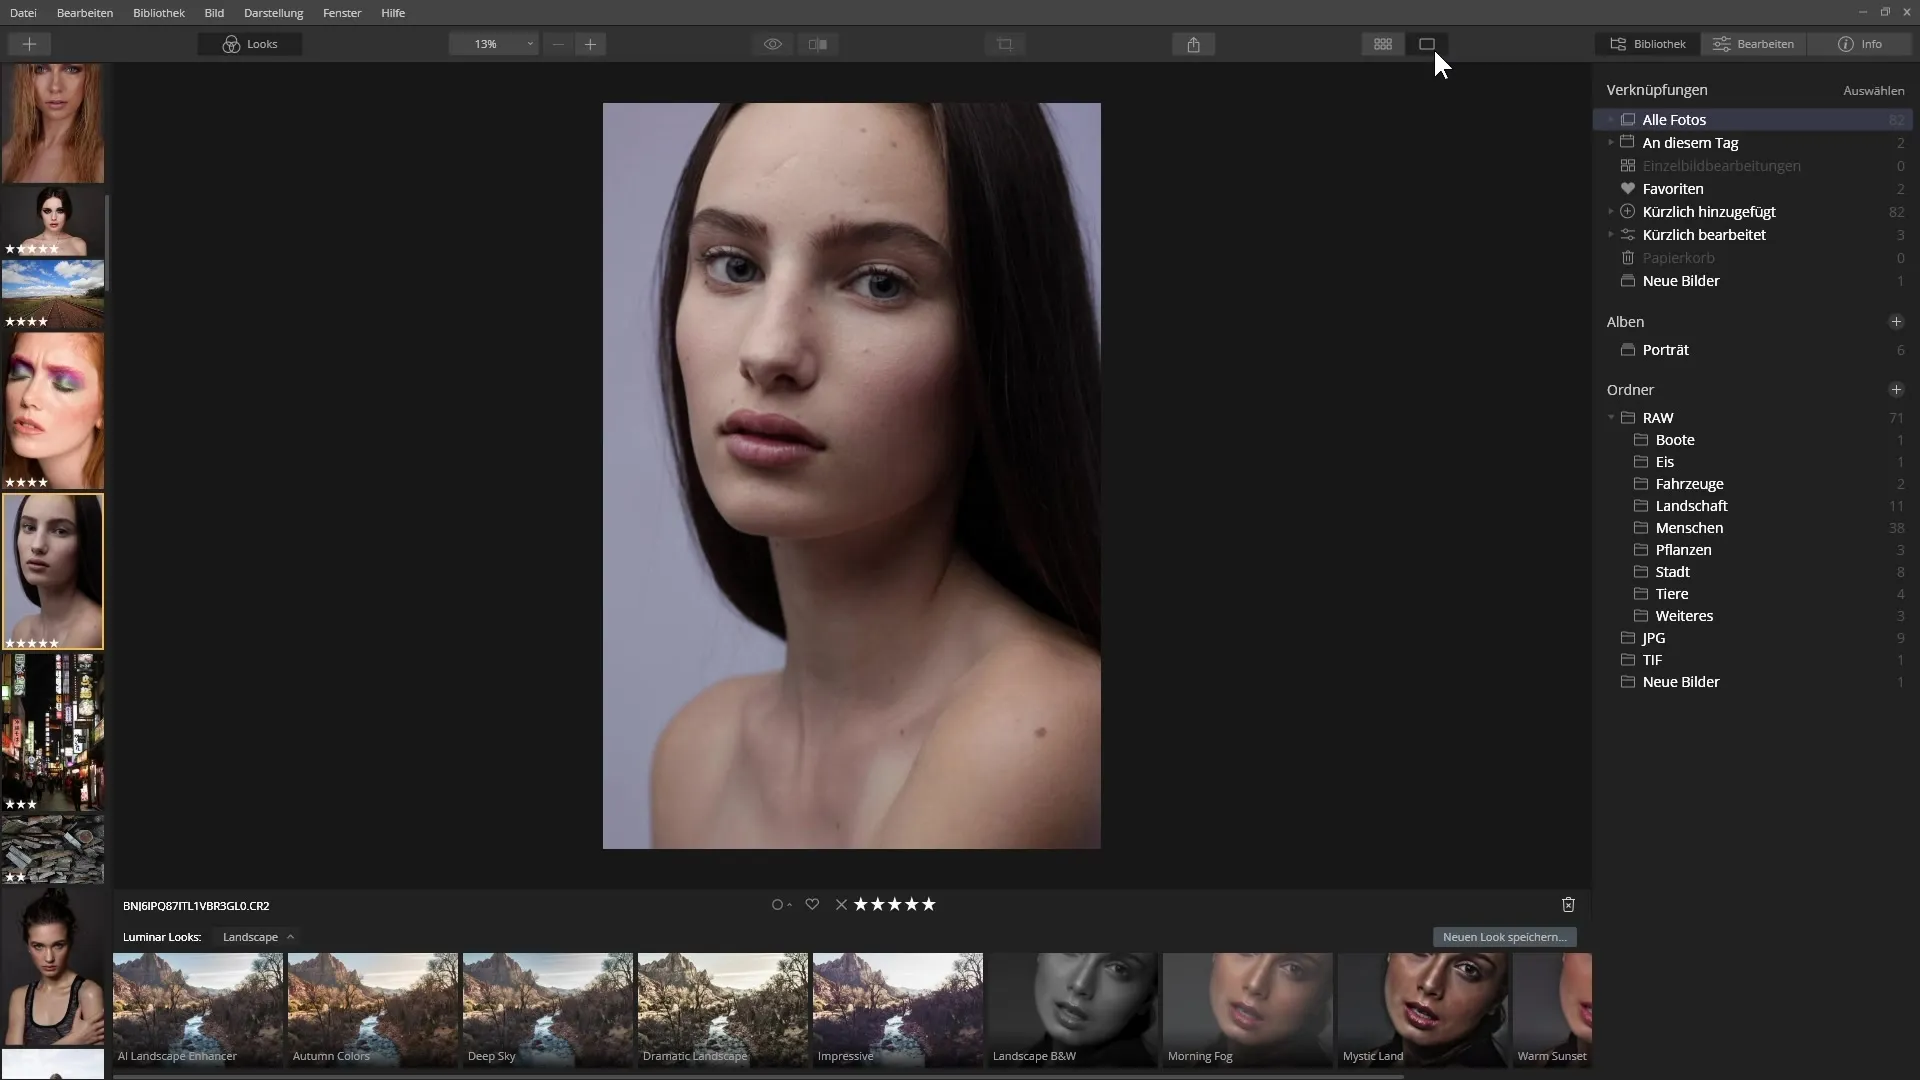Select the blue sky field thumbnail
The height and width of the screenshot is (1080, 1920).
[53, 295]
